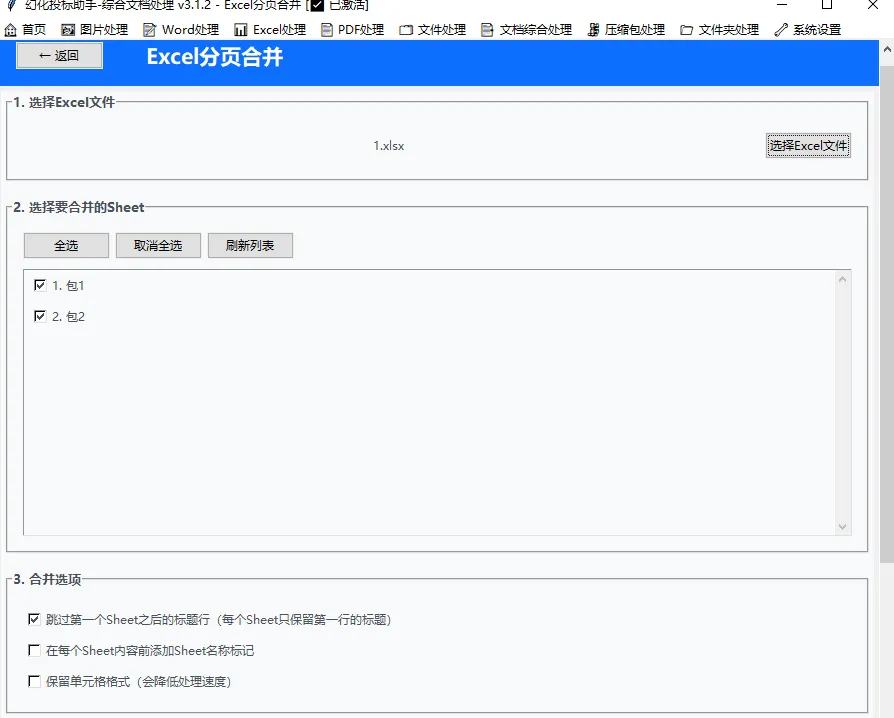This screenshot has height=718, width=894.
Task: Click the sheet list scroll up arrow
Action: click(x=843, y=279)
